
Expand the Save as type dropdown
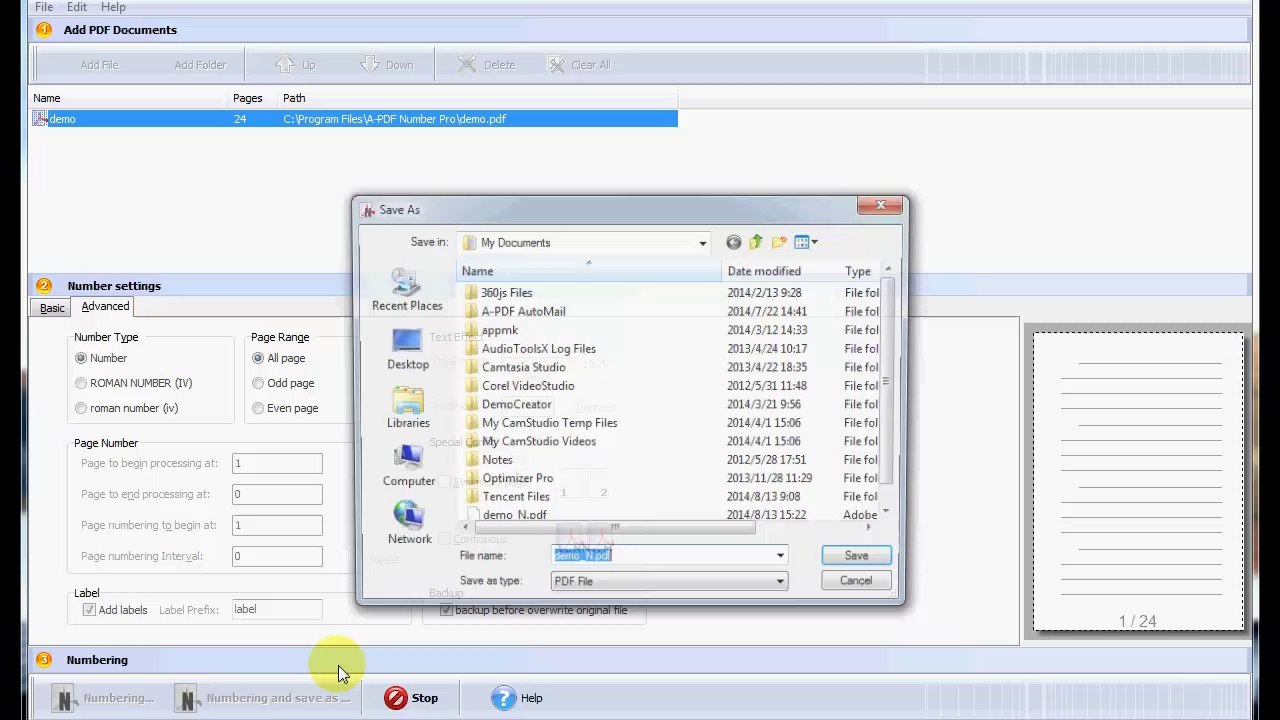(780, 581)
